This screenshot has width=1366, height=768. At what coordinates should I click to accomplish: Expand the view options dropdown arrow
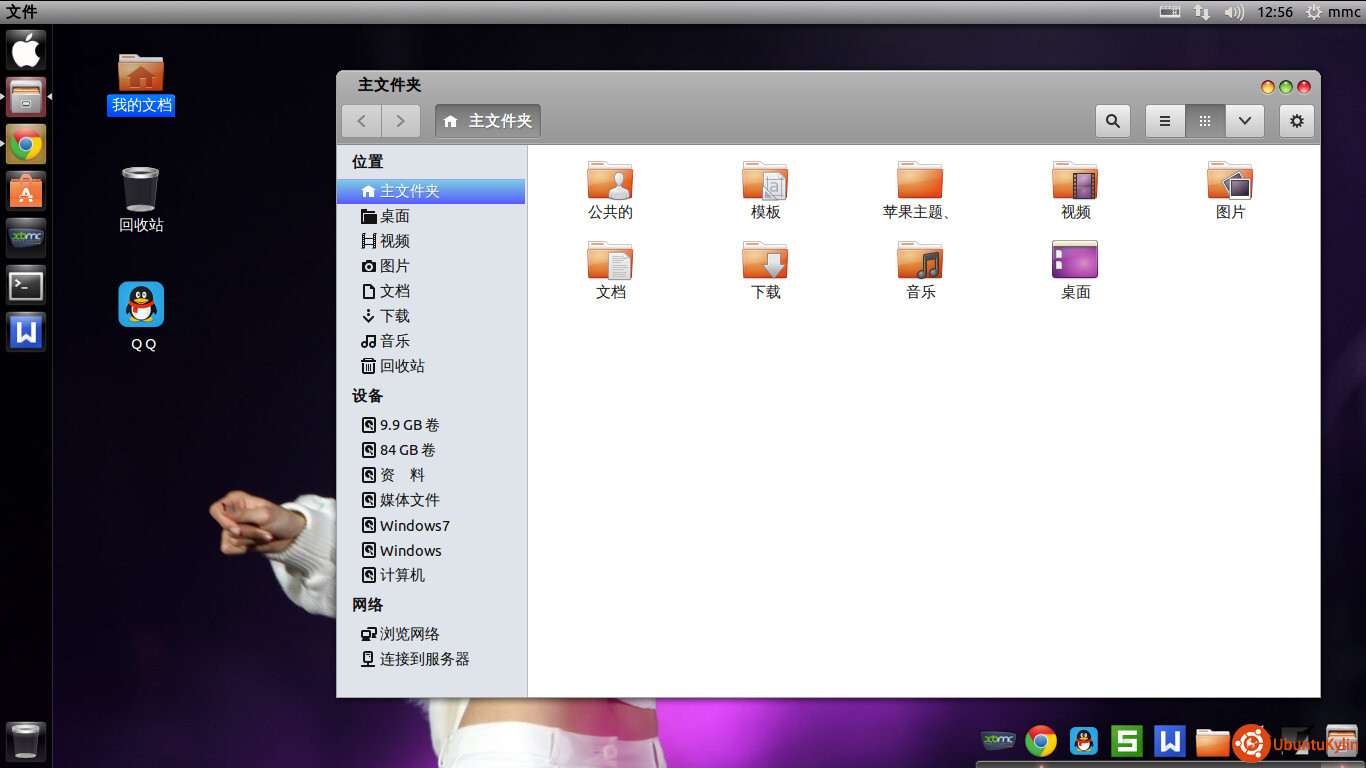tap(1244, 121)
